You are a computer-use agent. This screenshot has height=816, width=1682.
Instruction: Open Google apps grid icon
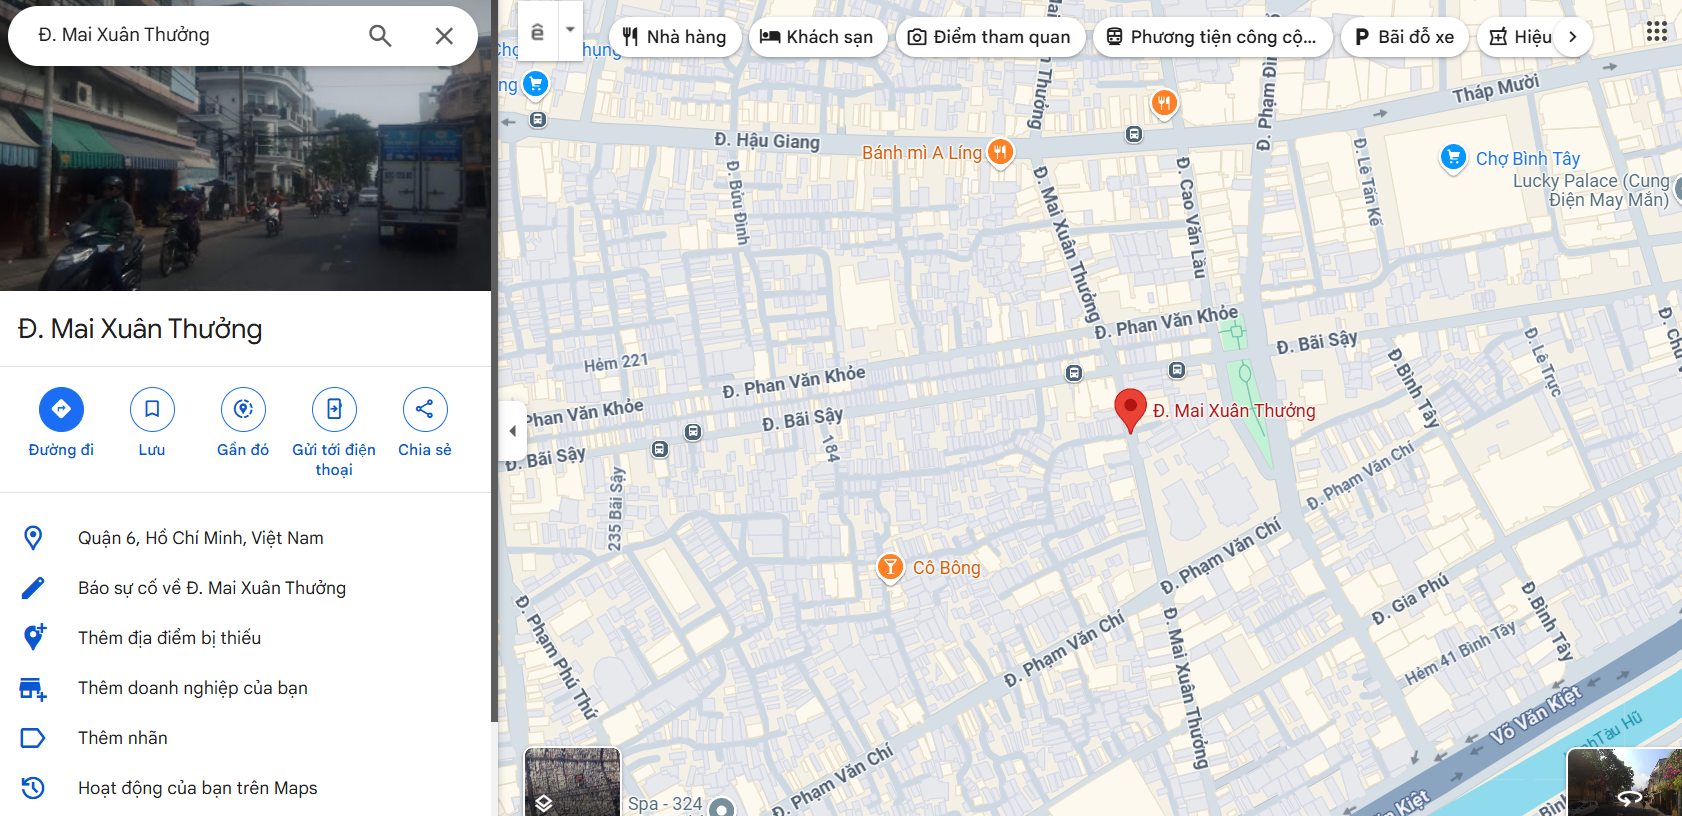pos(1657,32)
